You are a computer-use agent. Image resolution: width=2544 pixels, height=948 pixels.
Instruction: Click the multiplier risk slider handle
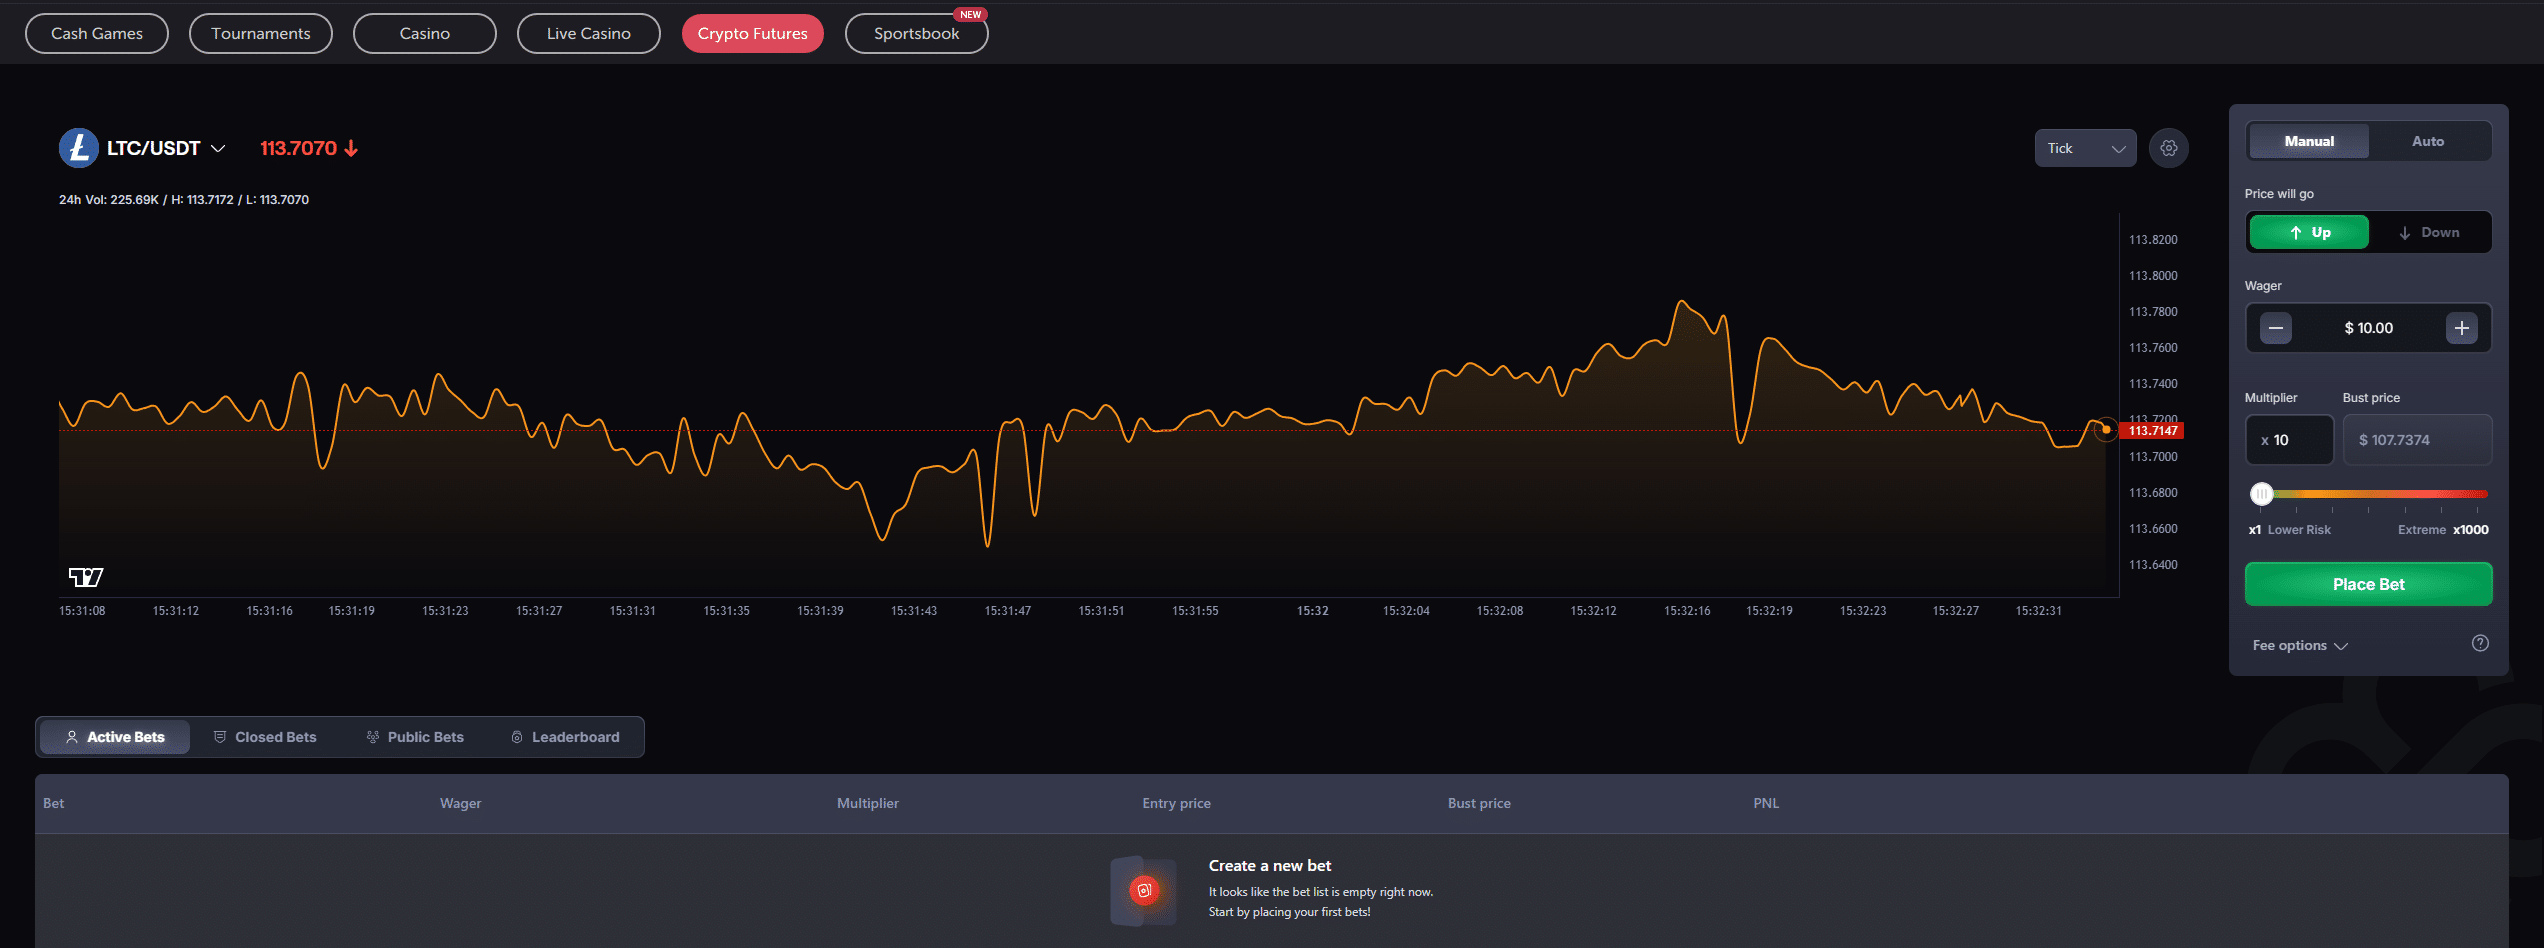2262,493
